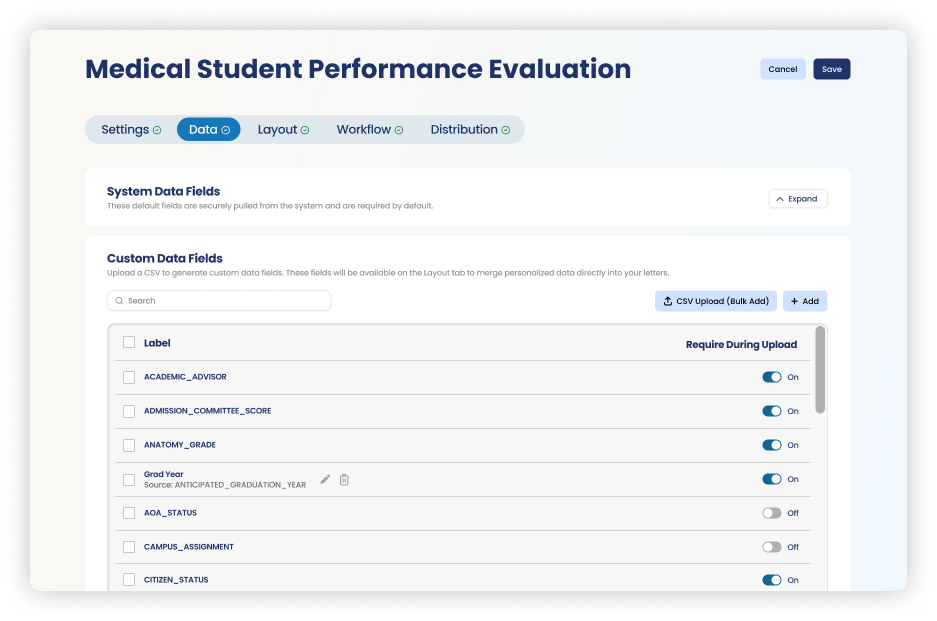
Task: Click the checkmark icon beside Workflow tab
Action: point(397,129)
